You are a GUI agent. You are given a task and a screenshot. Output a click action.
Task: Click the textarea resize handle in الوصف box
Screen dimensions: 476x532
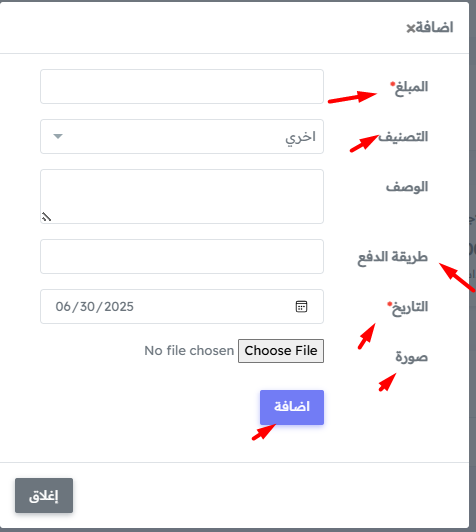coord(46,217)
